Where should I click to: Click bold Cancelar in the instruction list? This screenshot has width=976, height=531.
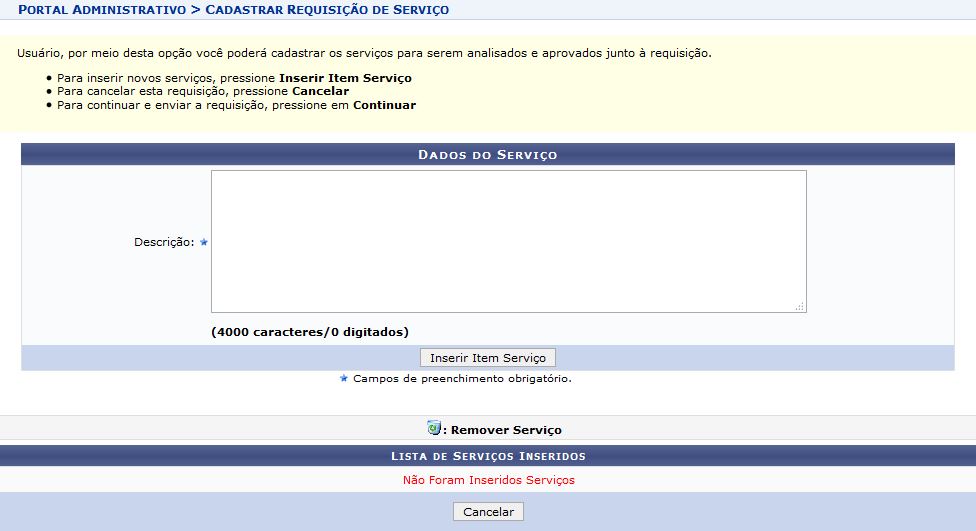point(320,91)
